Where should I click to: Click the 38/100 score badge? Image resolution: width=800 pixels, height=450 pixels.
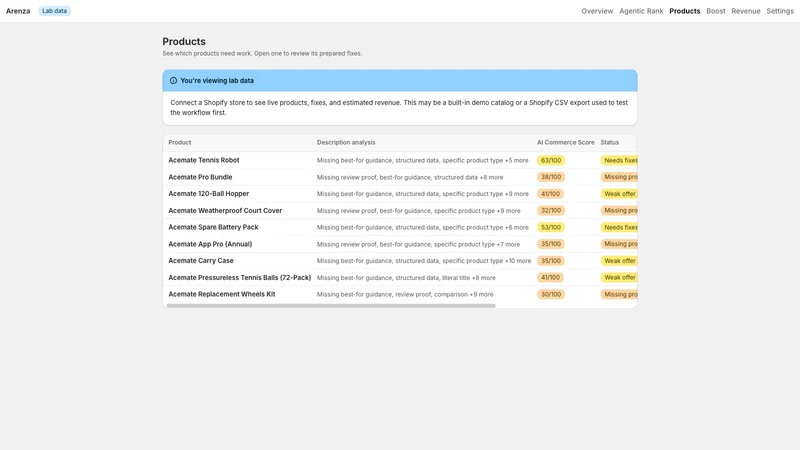pyautogui.click(x=551, y=177)
